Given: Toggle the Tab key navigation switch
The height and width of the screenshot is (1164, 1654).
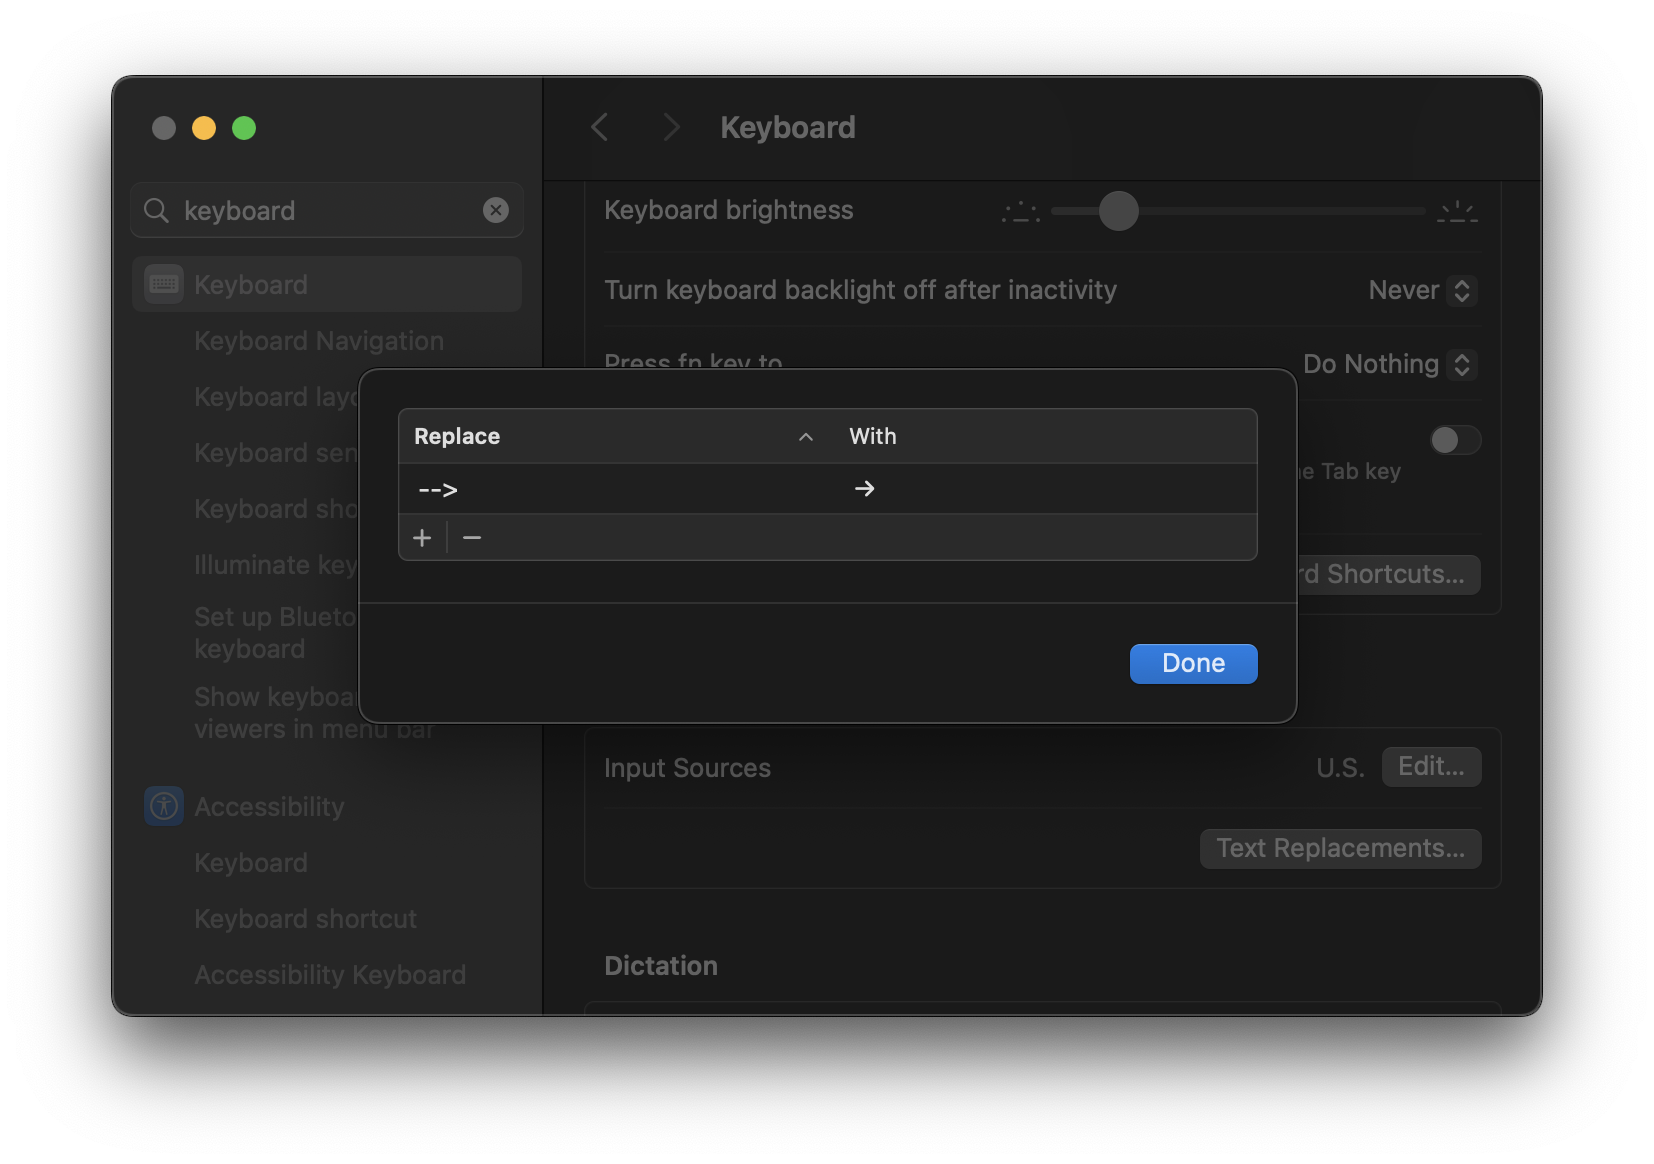Looking at the screenshot, I should [1454, 440].
